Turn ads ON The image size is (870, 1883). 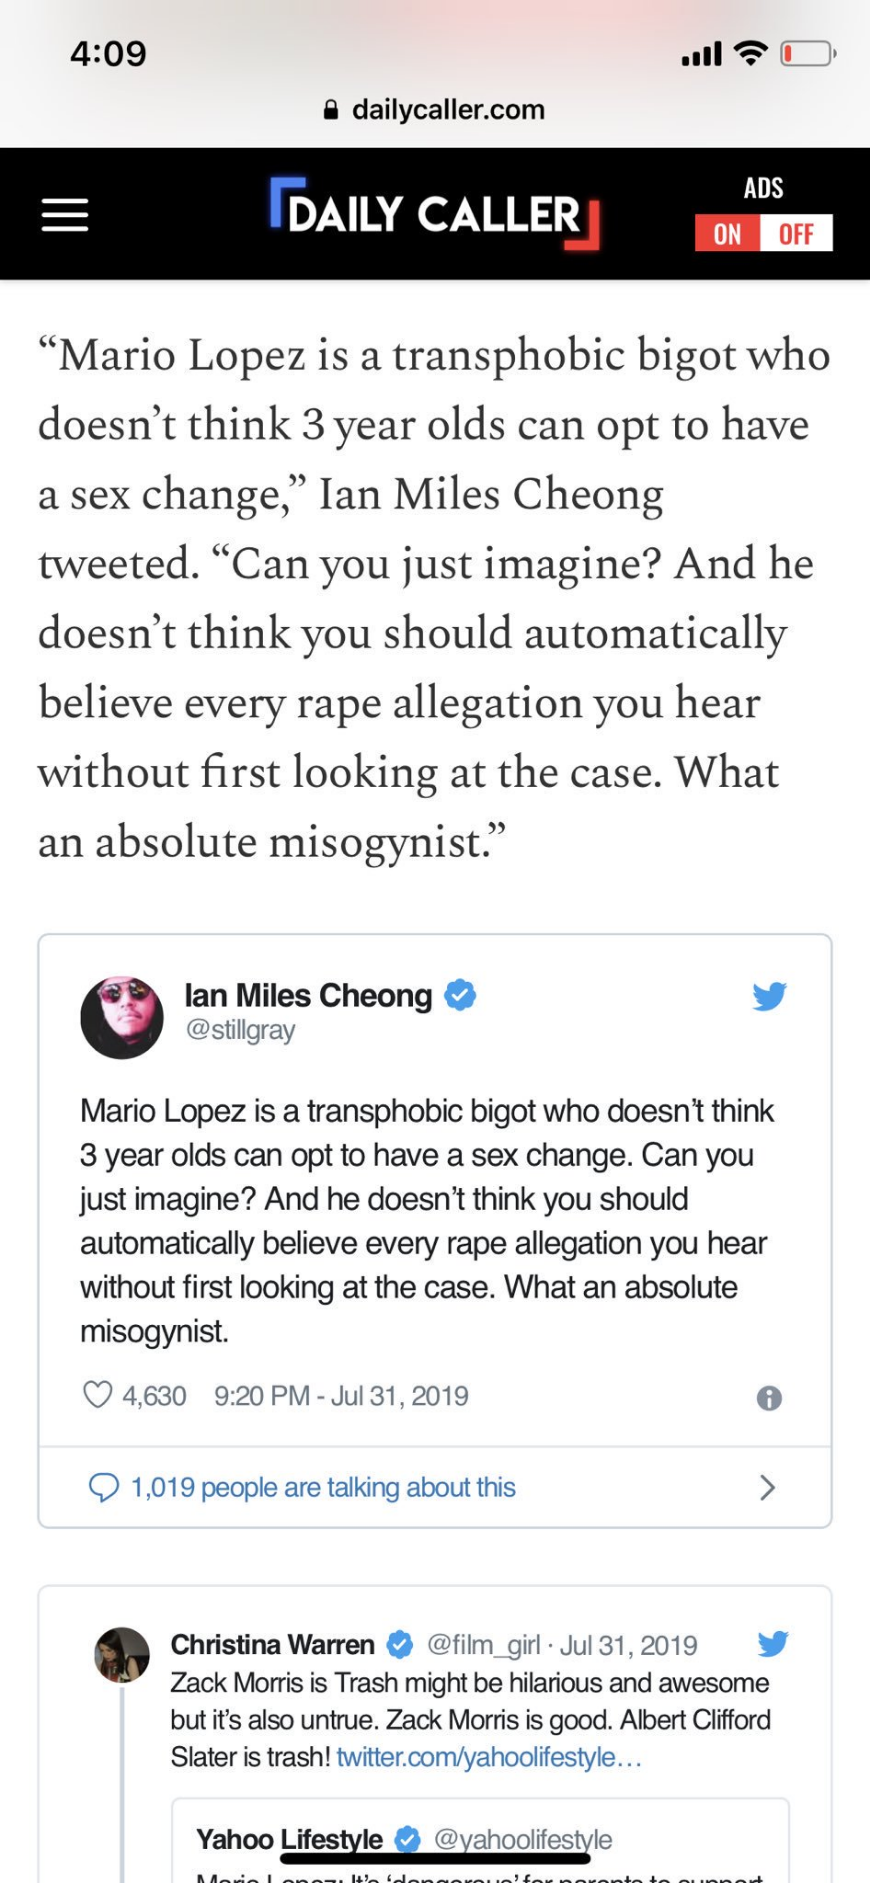point(727,234)
